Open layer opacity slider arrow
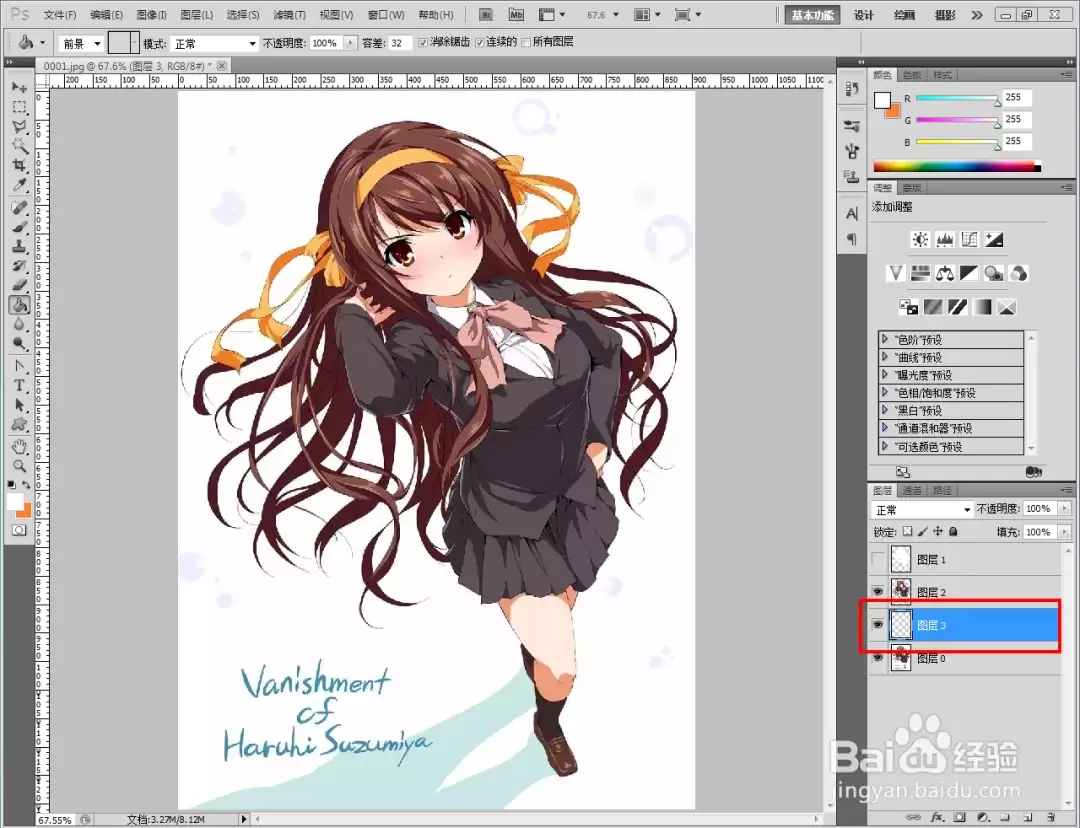The height and width of the screenshot is (828, 1080). tap(1065, 508)
